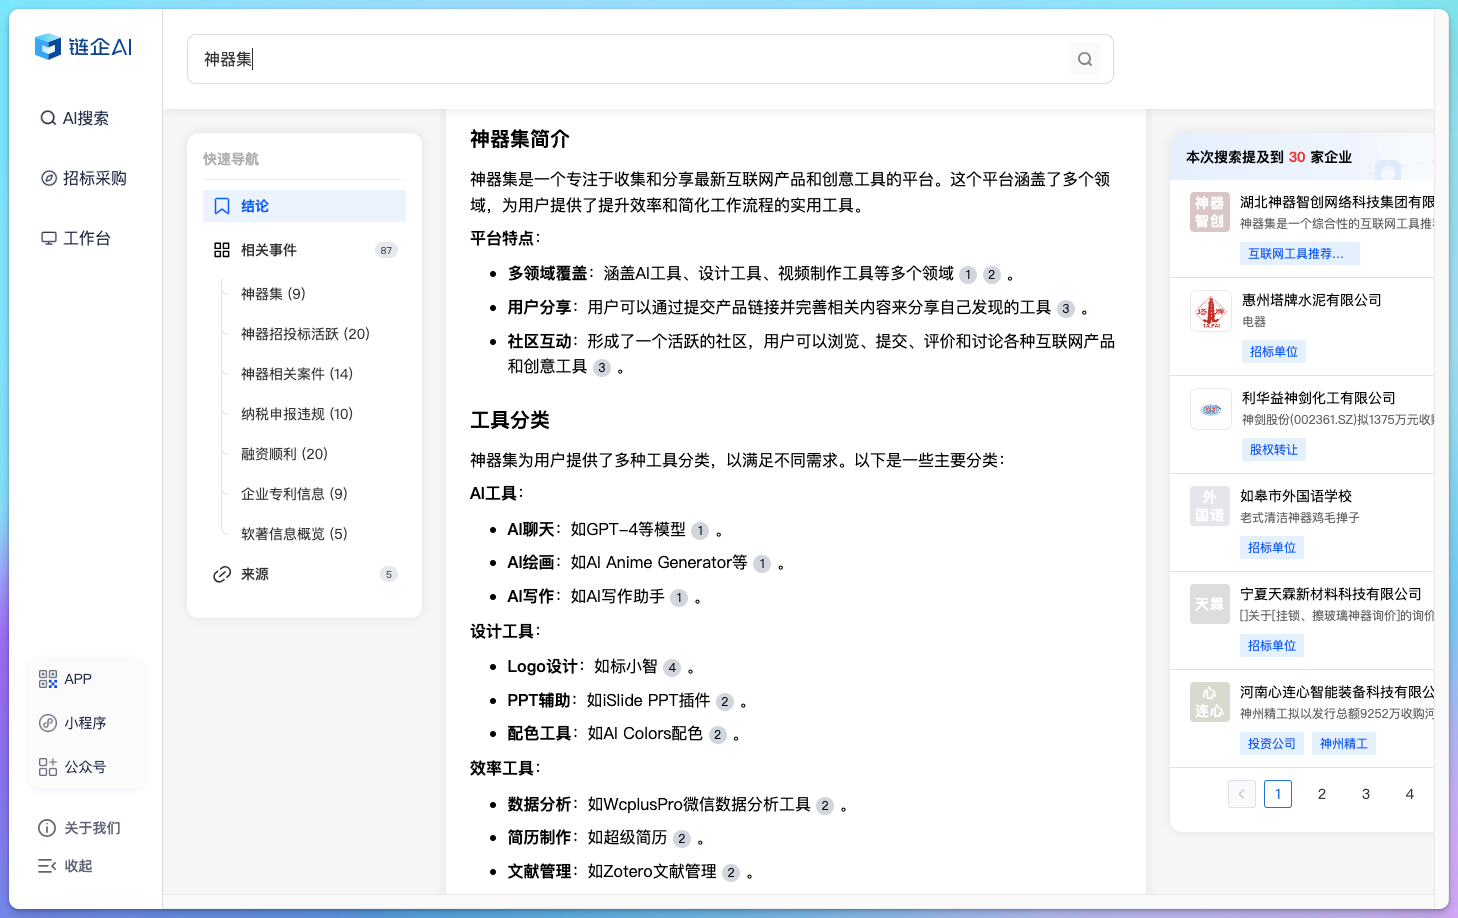The width and height of the screenshot is (1458, 918).
Task: Select the 神器集 (9) event item
Action: point(272,293)
